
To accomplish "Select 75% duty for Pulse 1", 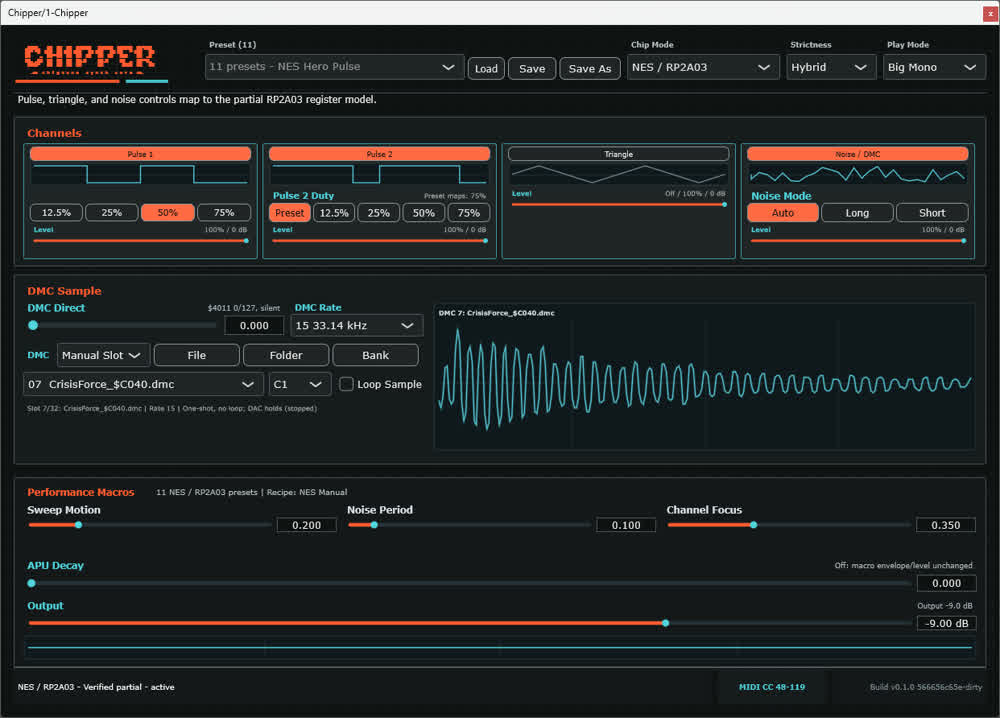I will (224, 212).
